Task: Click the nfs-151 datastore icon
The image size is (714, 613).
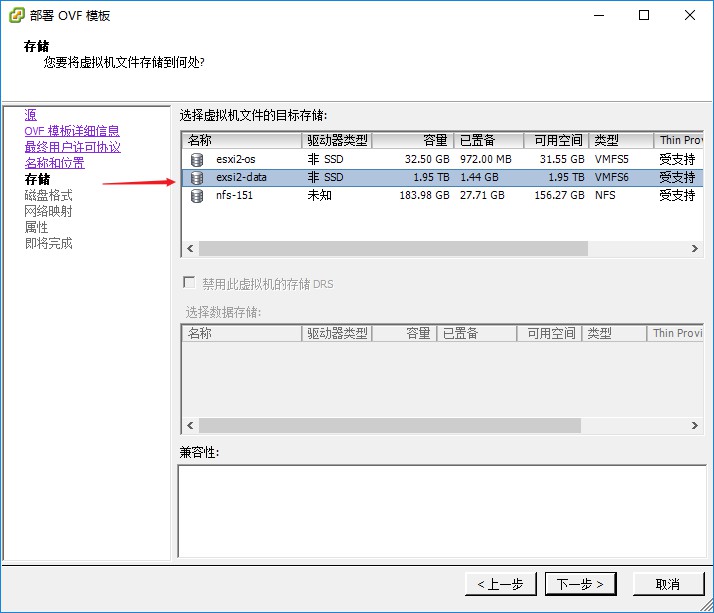Action: (197, 196)
